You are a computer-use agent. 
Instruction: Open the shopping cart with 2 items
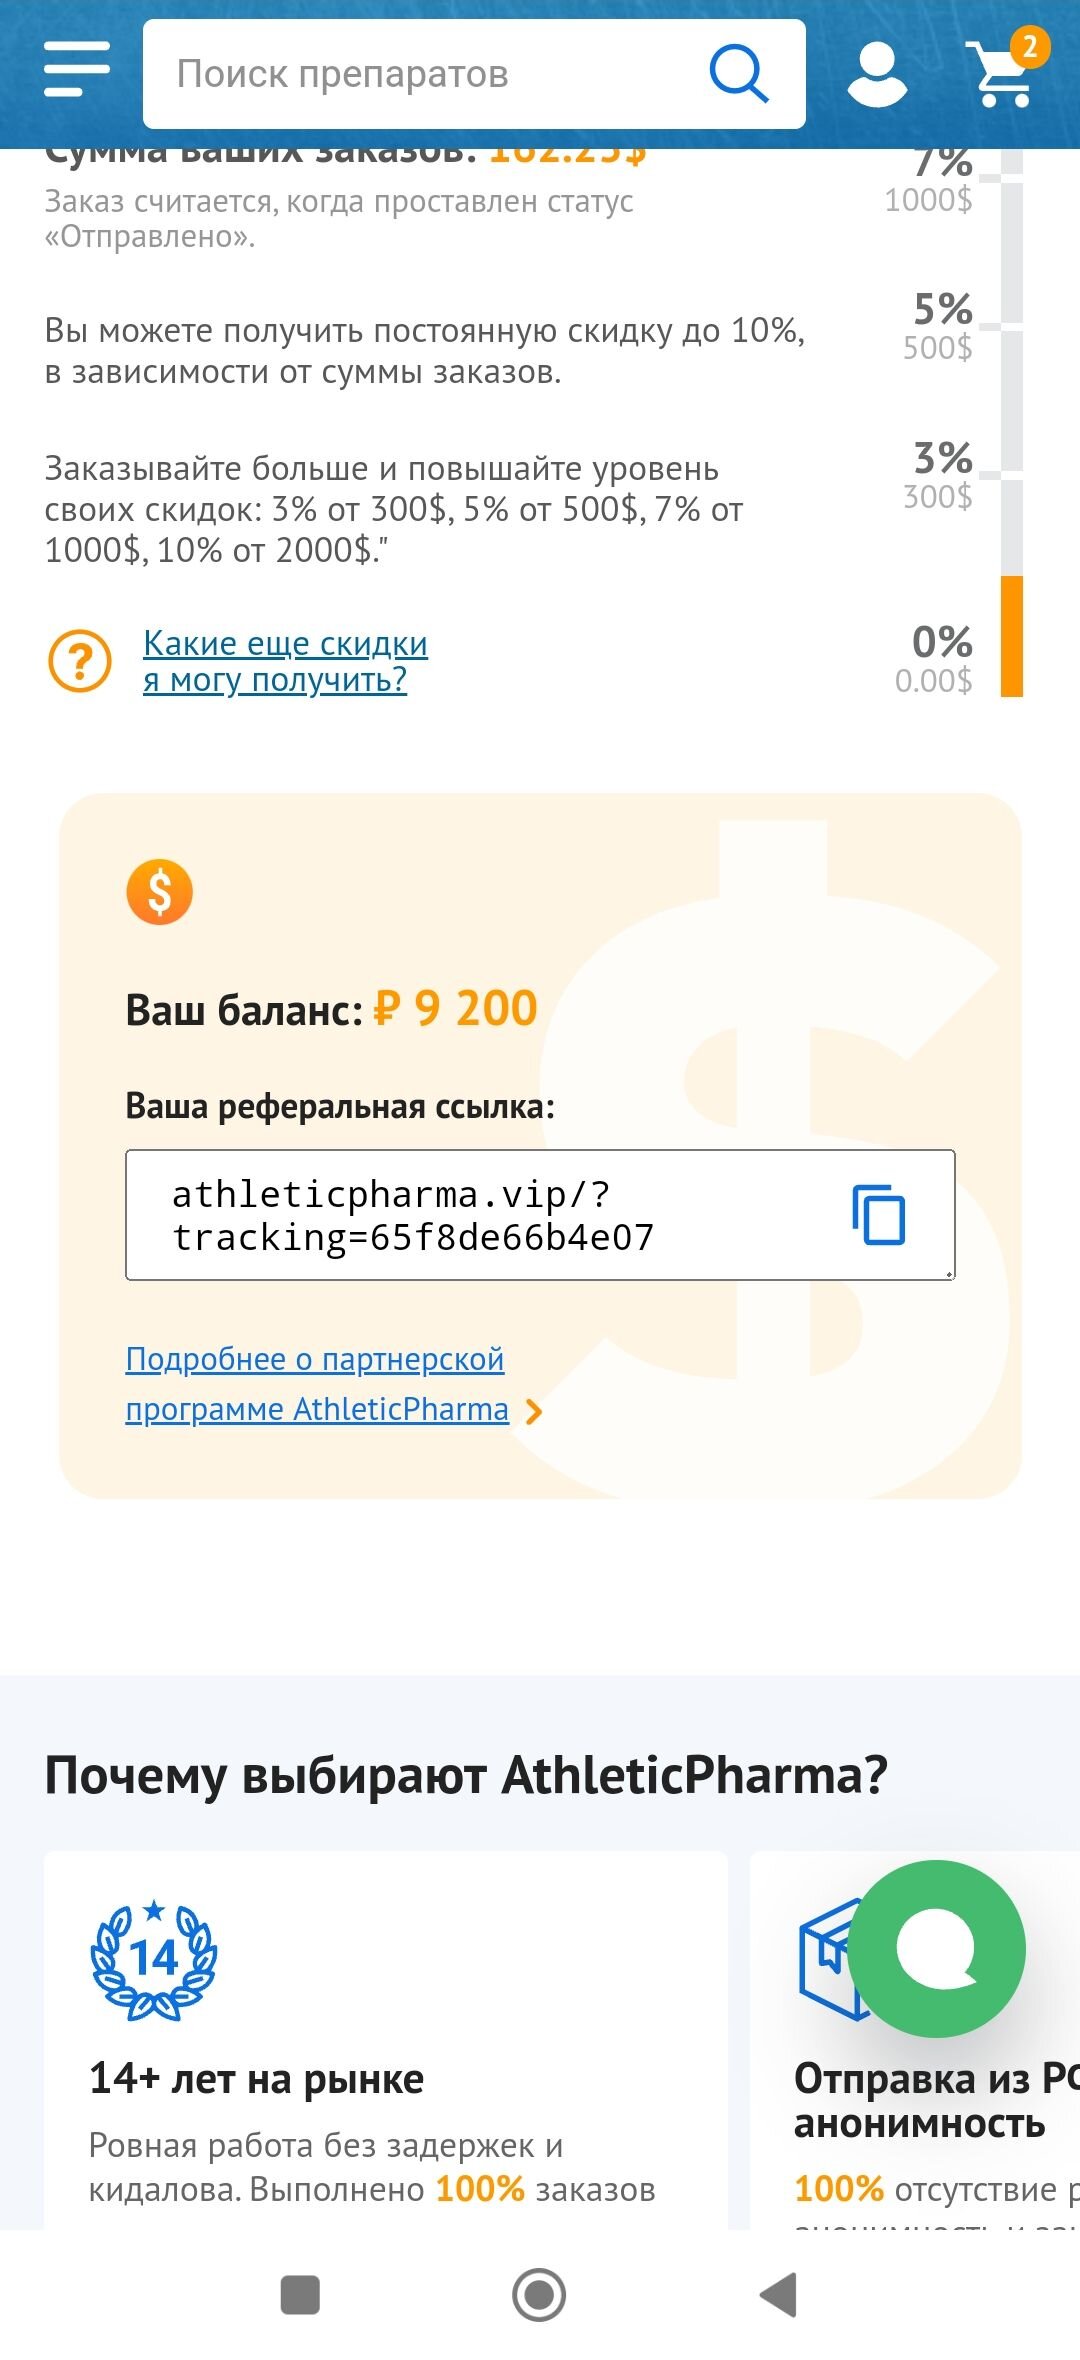[1005, 74]
